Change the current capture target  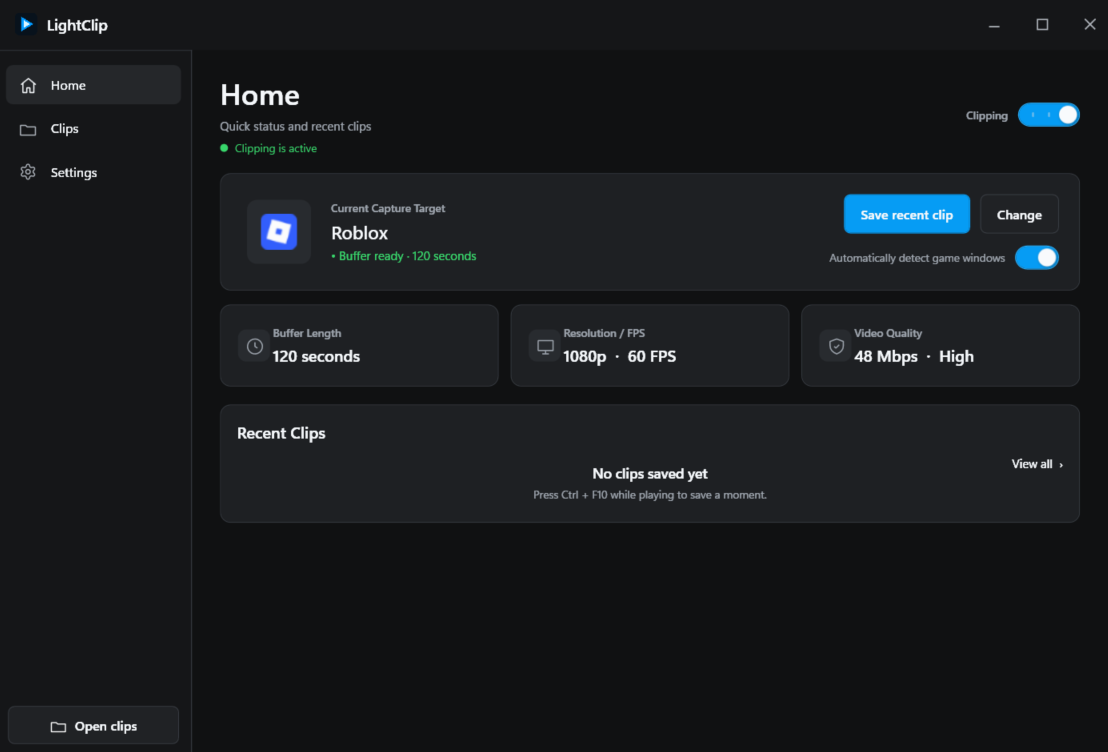(1019, 214)
